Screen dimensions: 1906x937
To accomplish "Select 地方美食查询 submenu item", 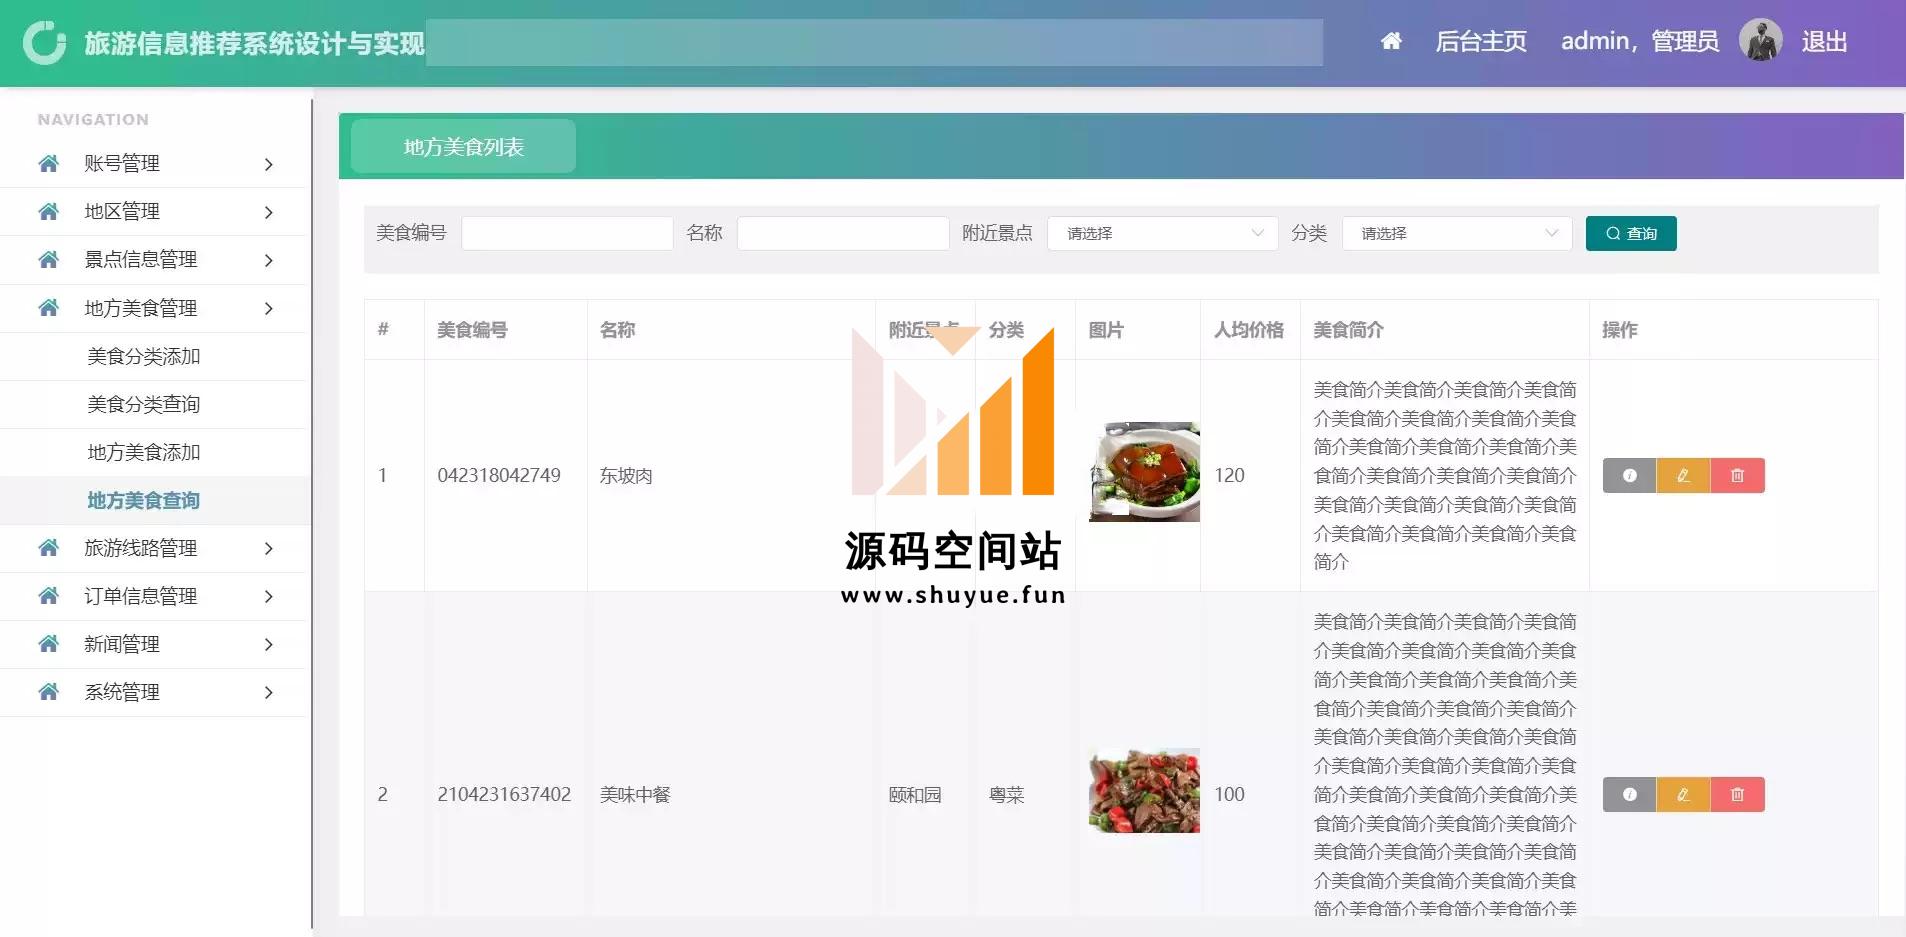I will click(144, 500).
